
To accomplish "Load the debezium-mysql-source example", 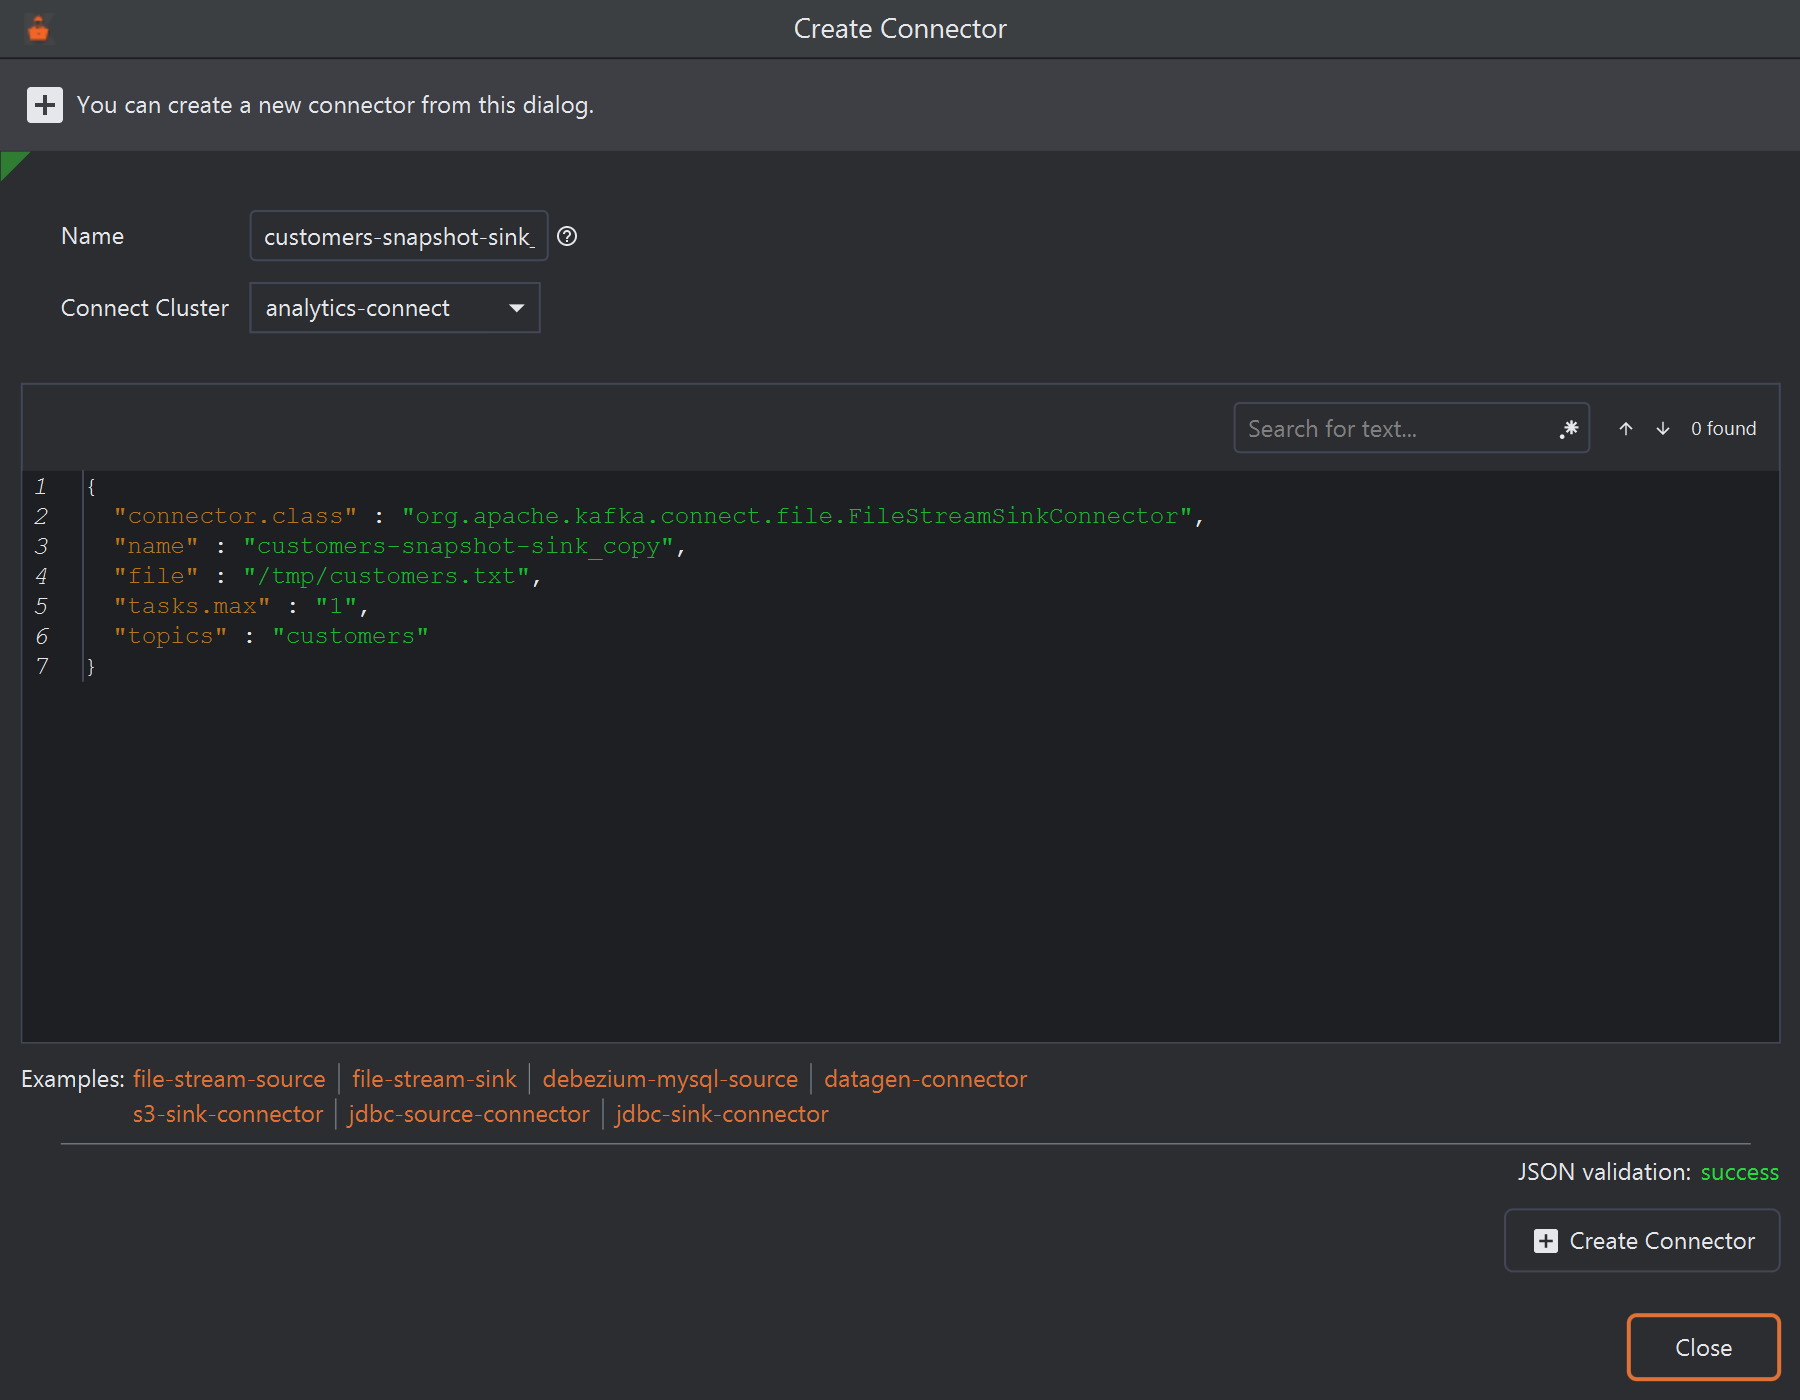I will (670, 1079).
